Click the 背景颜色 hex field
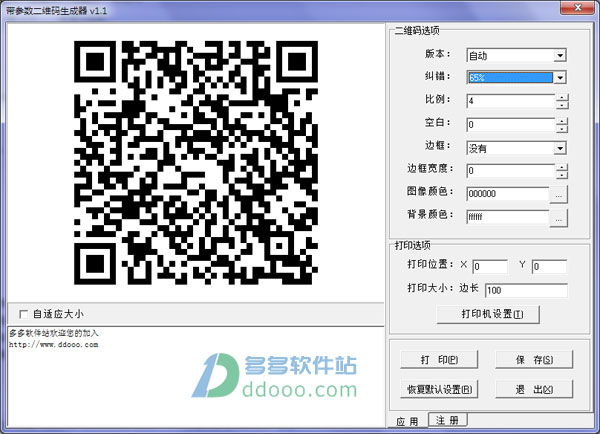Image resolution: width=600 pixels, height=434 pixels. pos(508,217)
